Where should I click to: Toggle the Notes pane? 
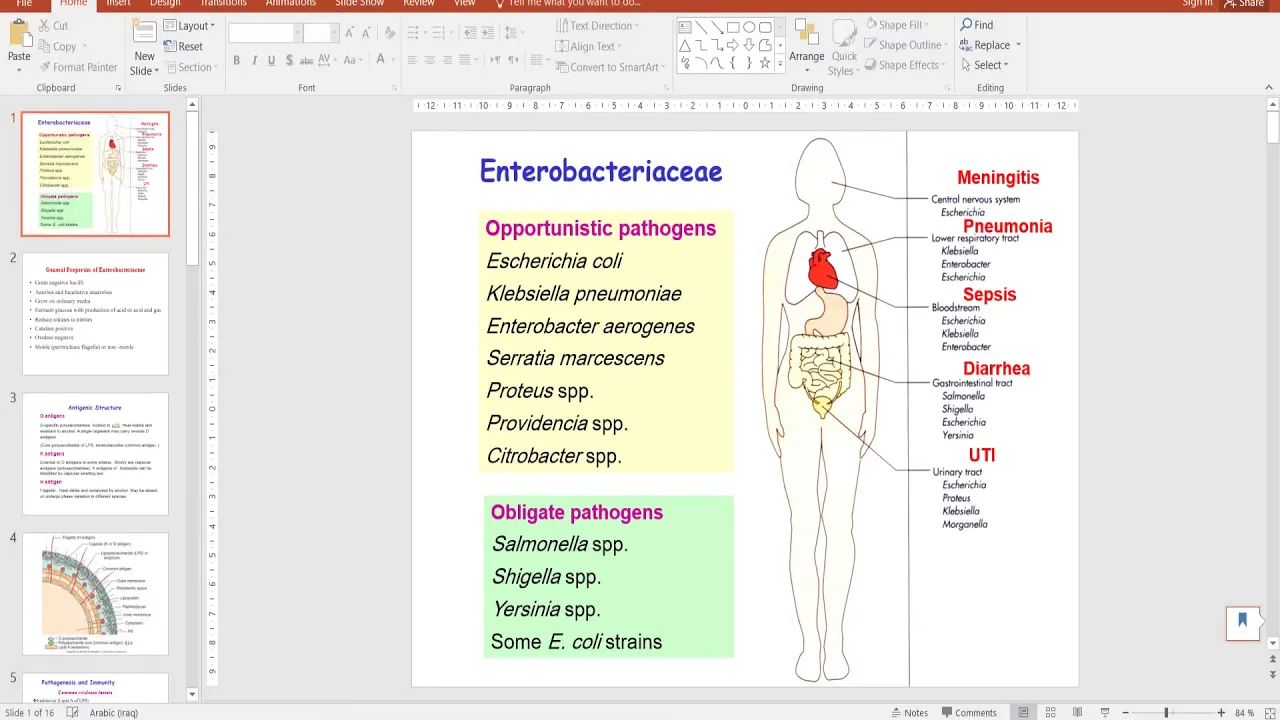(x=909, y=712)
